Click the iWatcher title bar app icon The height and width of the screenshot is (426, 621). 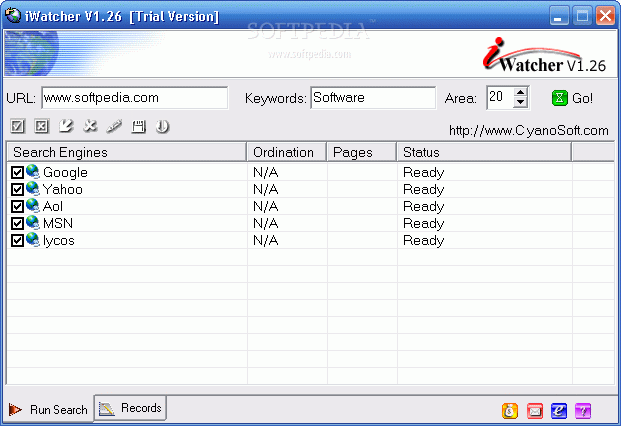pyautogui.click(x=13, y=16)
